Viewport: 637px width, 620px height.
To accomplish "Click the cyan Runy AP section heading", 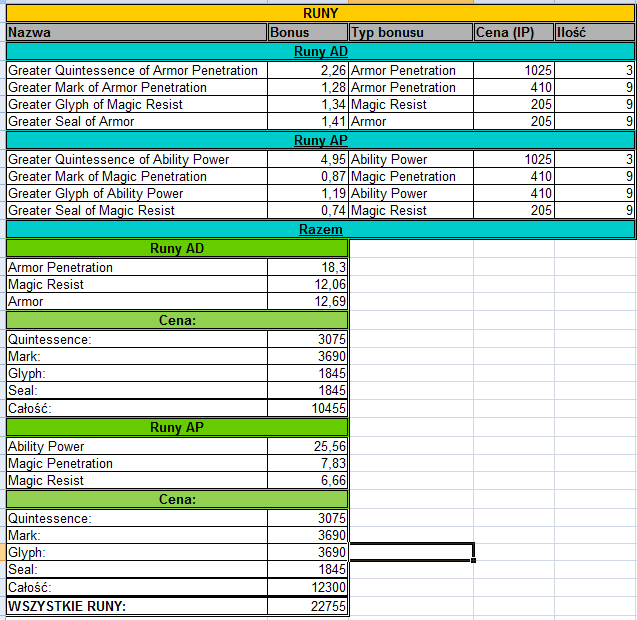I will [x=321, y=140].
